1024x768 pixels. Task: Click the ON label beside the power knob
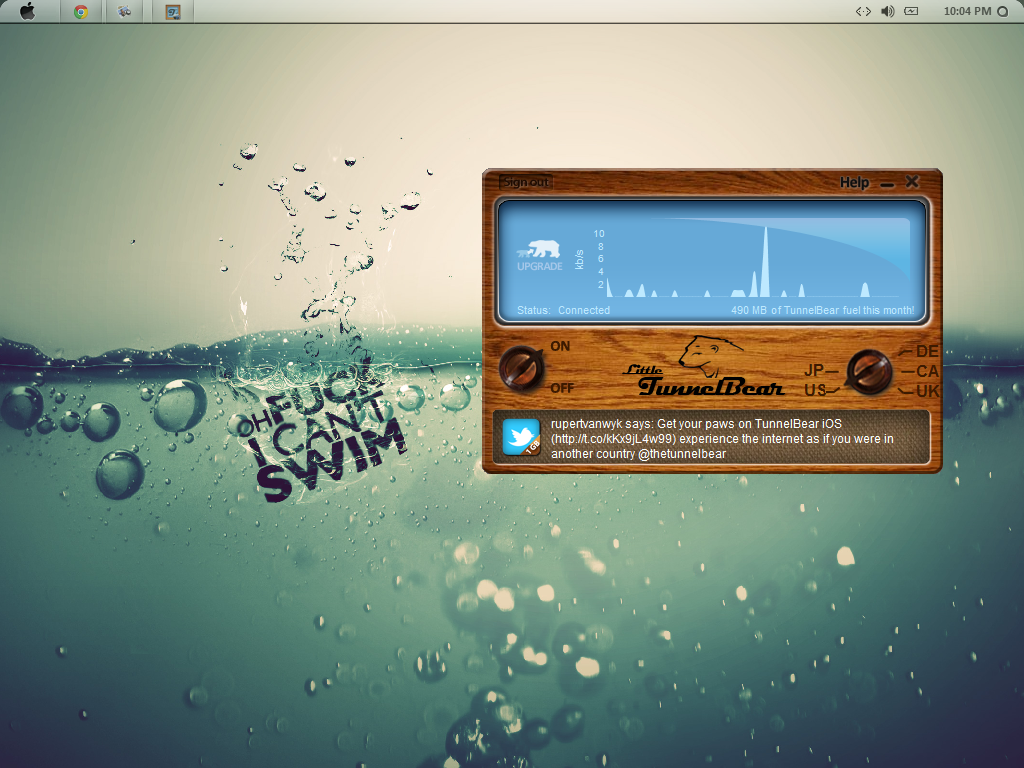[x=560, y=346]
